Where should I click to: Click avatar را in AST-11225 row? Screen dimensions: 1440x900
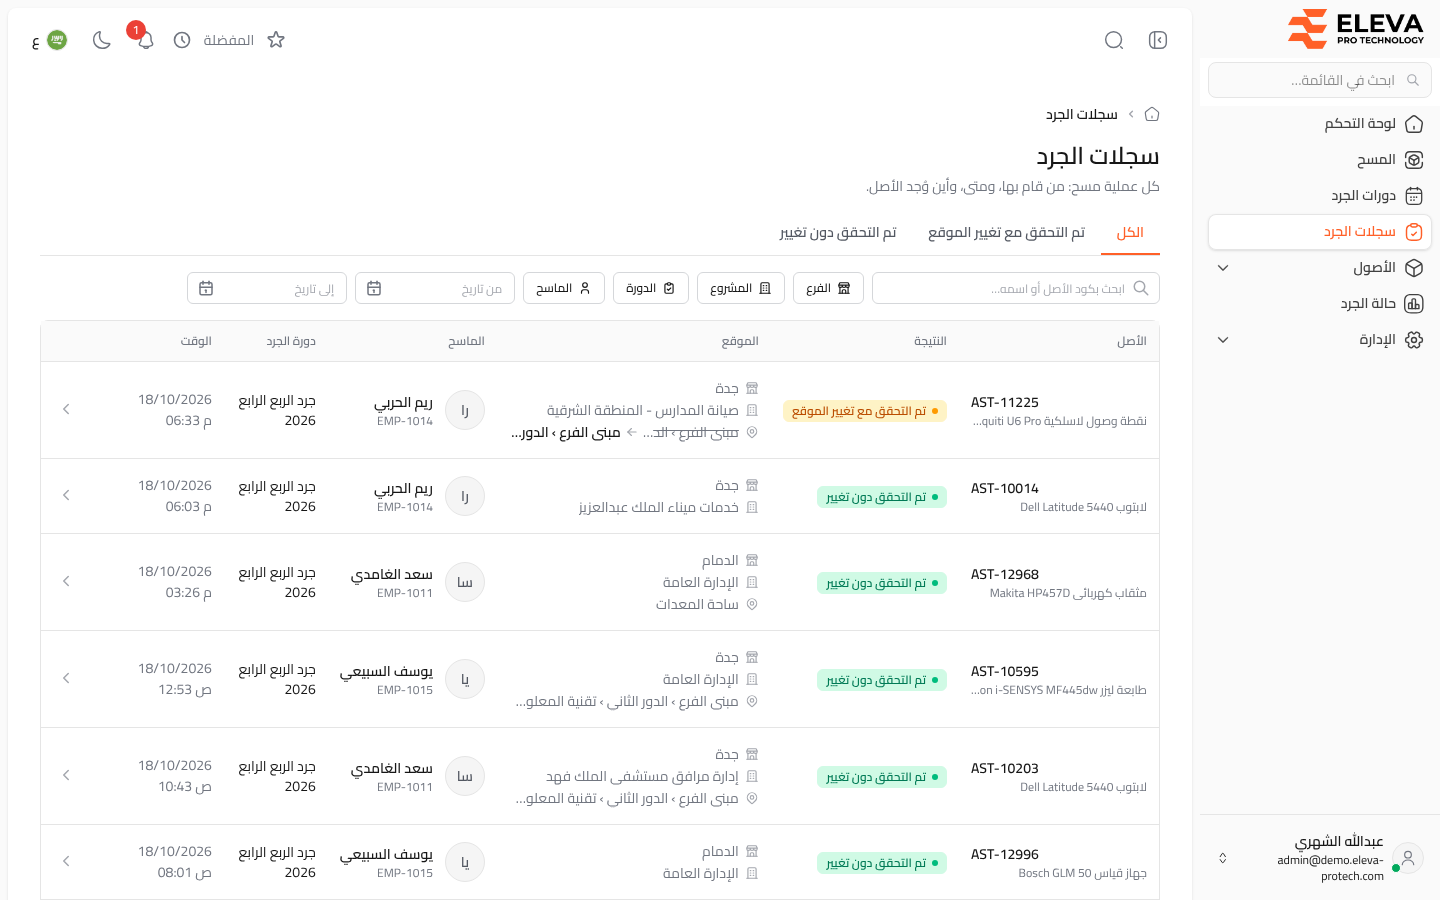click(x=465, y=410)
